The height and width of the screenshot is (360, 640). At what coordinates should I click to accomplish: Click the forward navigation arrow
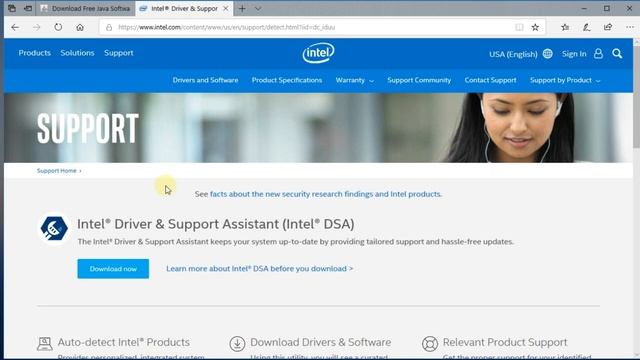(37, 27)
